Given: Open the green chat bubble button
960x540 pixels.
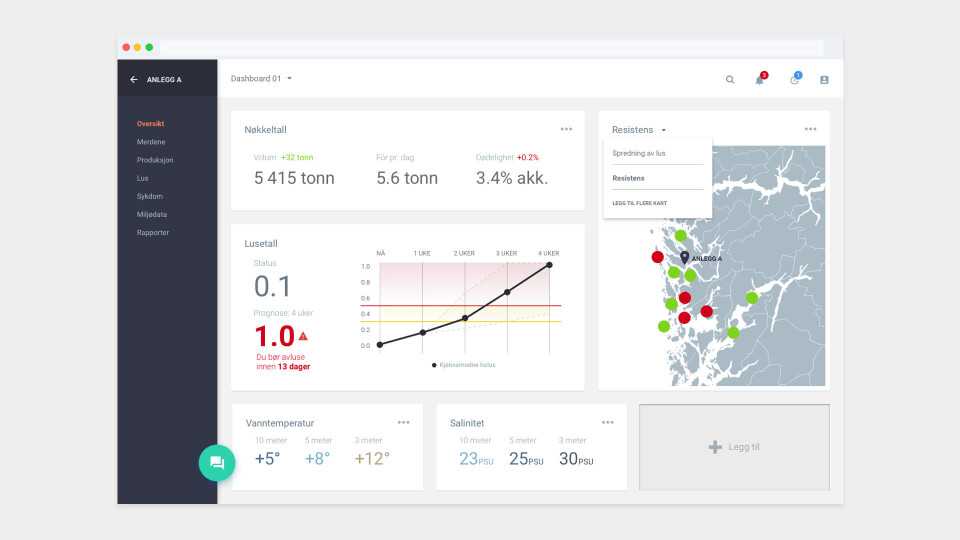Looking at the screenshot, I should (x=217, y=462).
